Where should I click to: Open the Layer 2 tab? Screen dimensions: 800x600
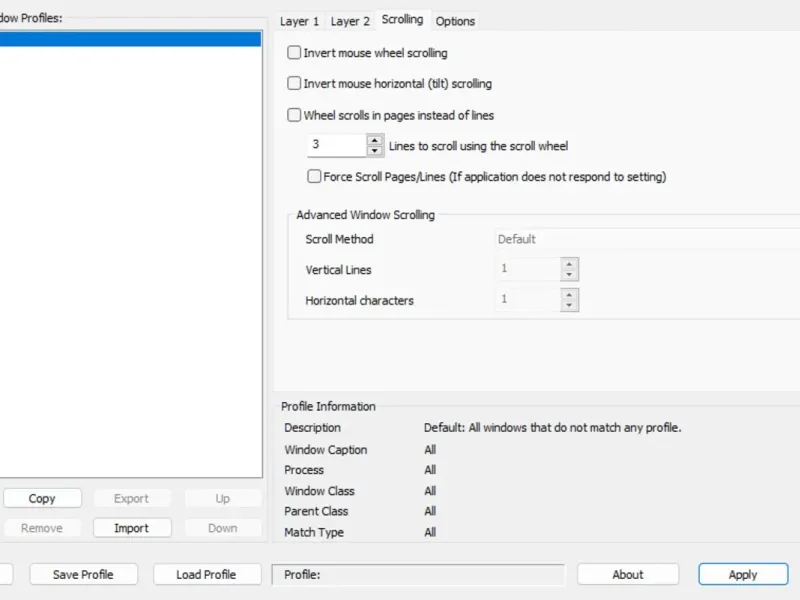point(350,21)
